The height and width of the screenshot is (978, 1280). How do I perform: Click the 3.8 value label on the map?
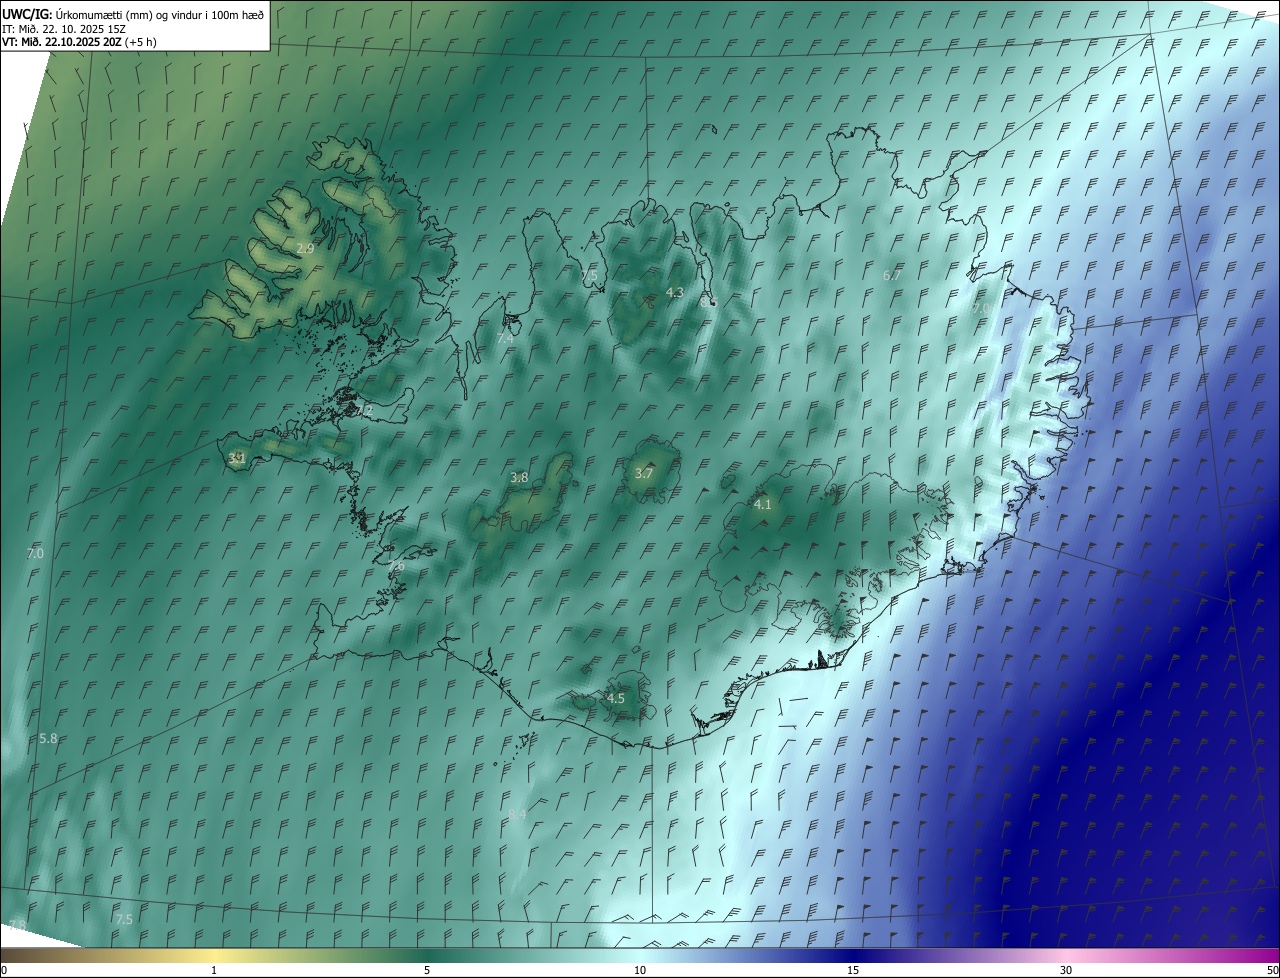[519, 478]
